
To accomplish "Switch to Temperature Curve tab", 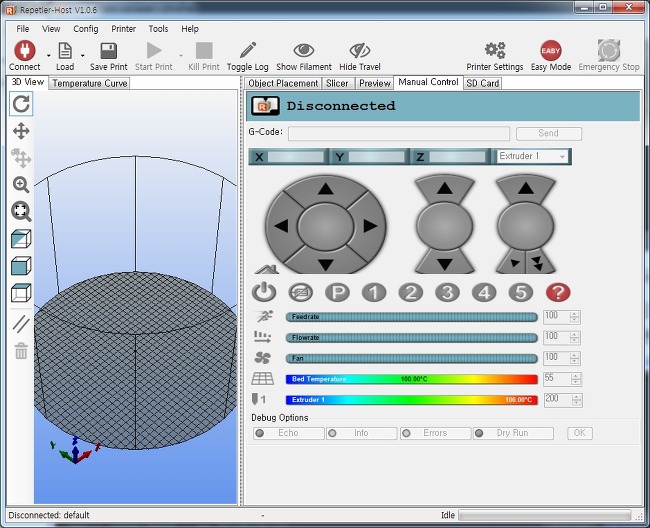I will click(x=90, y=83).
